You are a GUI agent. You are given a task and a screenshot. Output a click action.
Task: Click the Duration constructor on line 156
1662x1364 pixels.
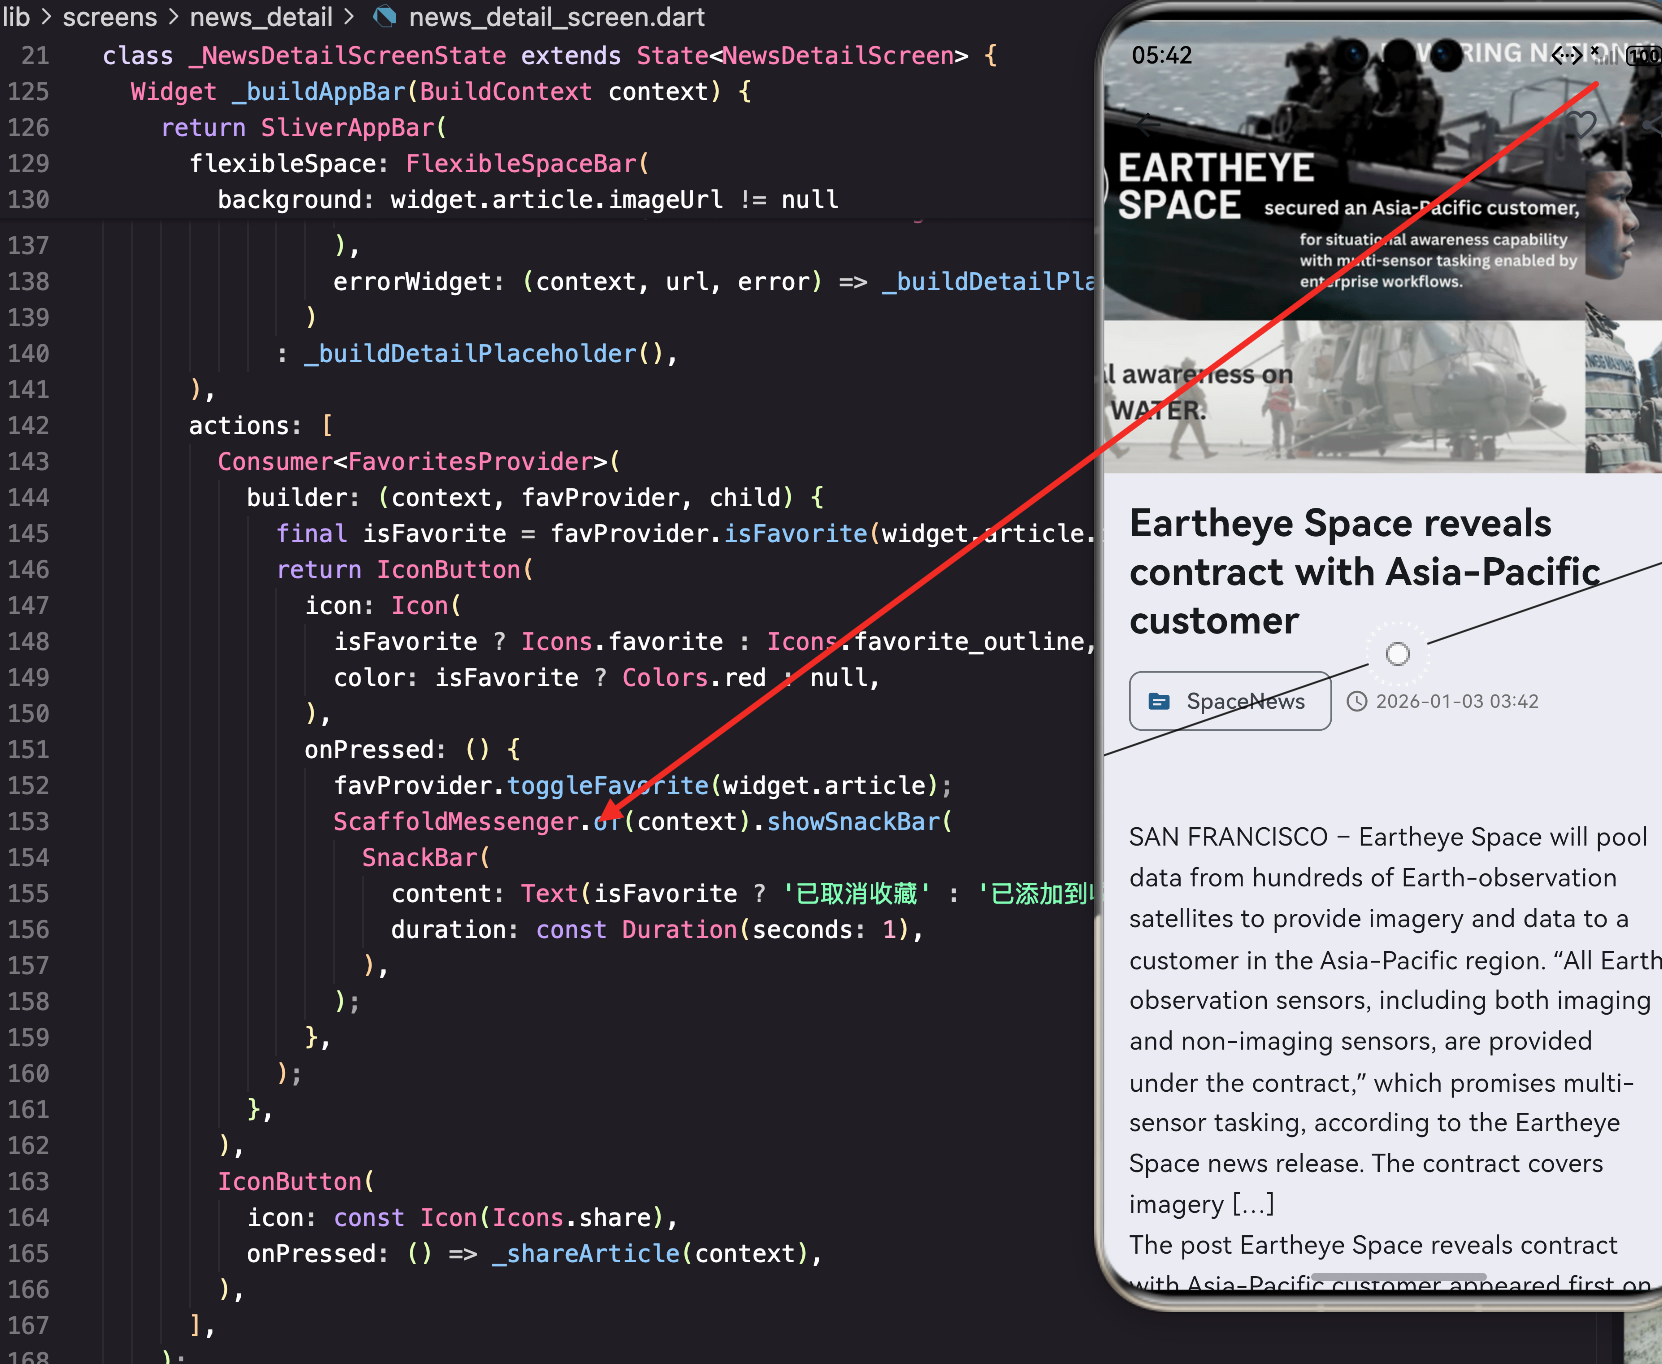(679, 929)
